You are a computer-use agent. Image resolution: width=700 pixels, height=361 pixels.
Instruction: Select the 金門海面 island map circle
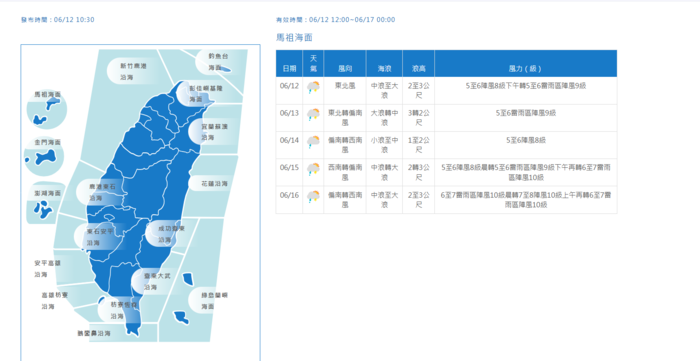coord(44,156)
